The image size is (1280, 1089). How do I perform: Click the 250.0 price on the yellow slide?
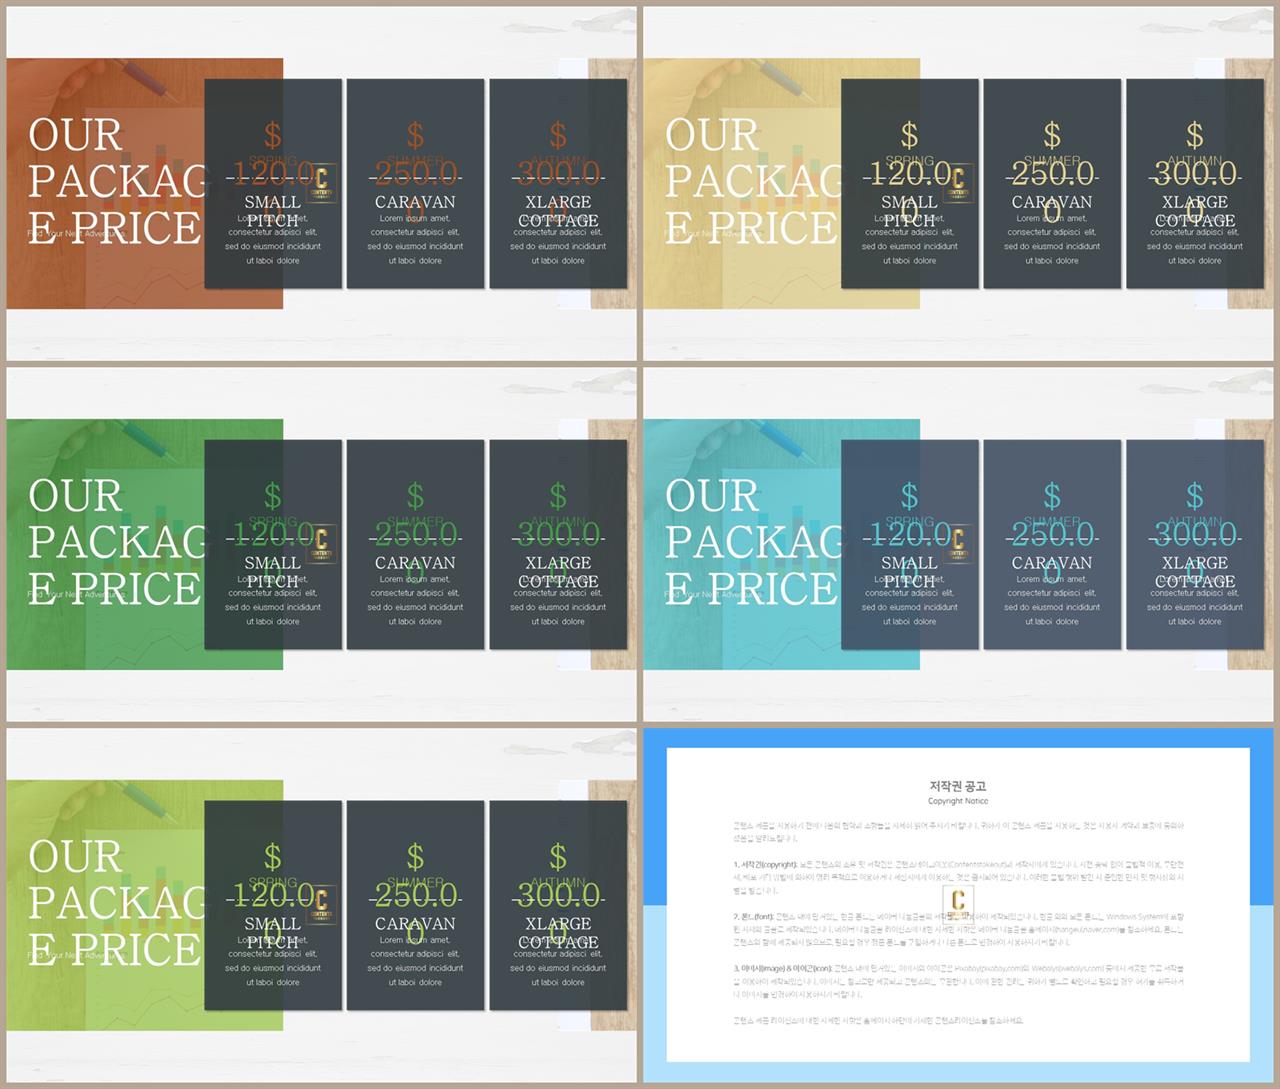click(1052, 174)
